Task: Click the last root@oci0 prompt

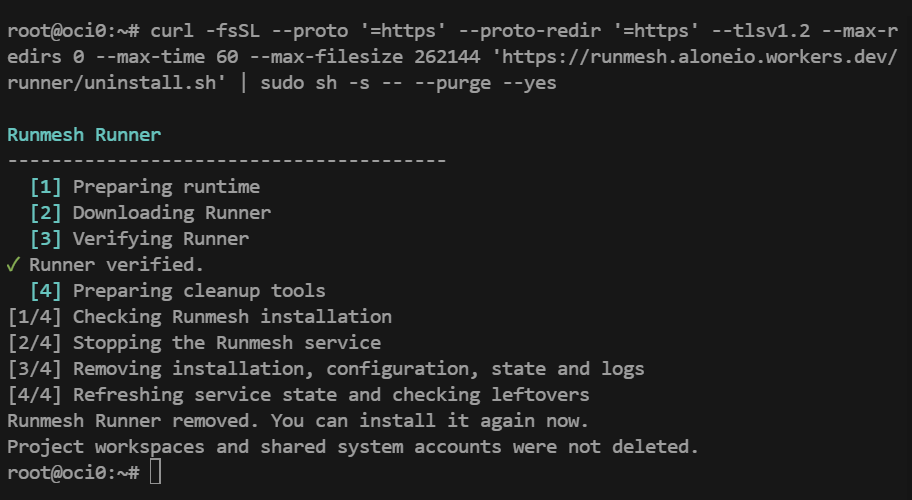Action: tap(73, 473)
